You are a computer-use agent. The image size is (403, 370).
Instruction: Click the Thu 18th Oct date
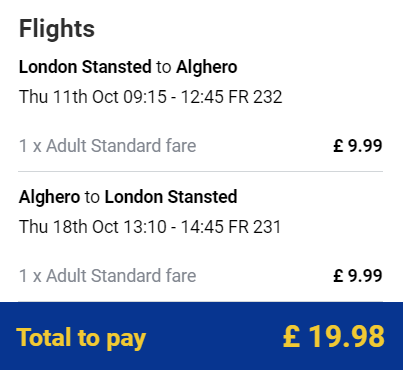coord(69,227)
